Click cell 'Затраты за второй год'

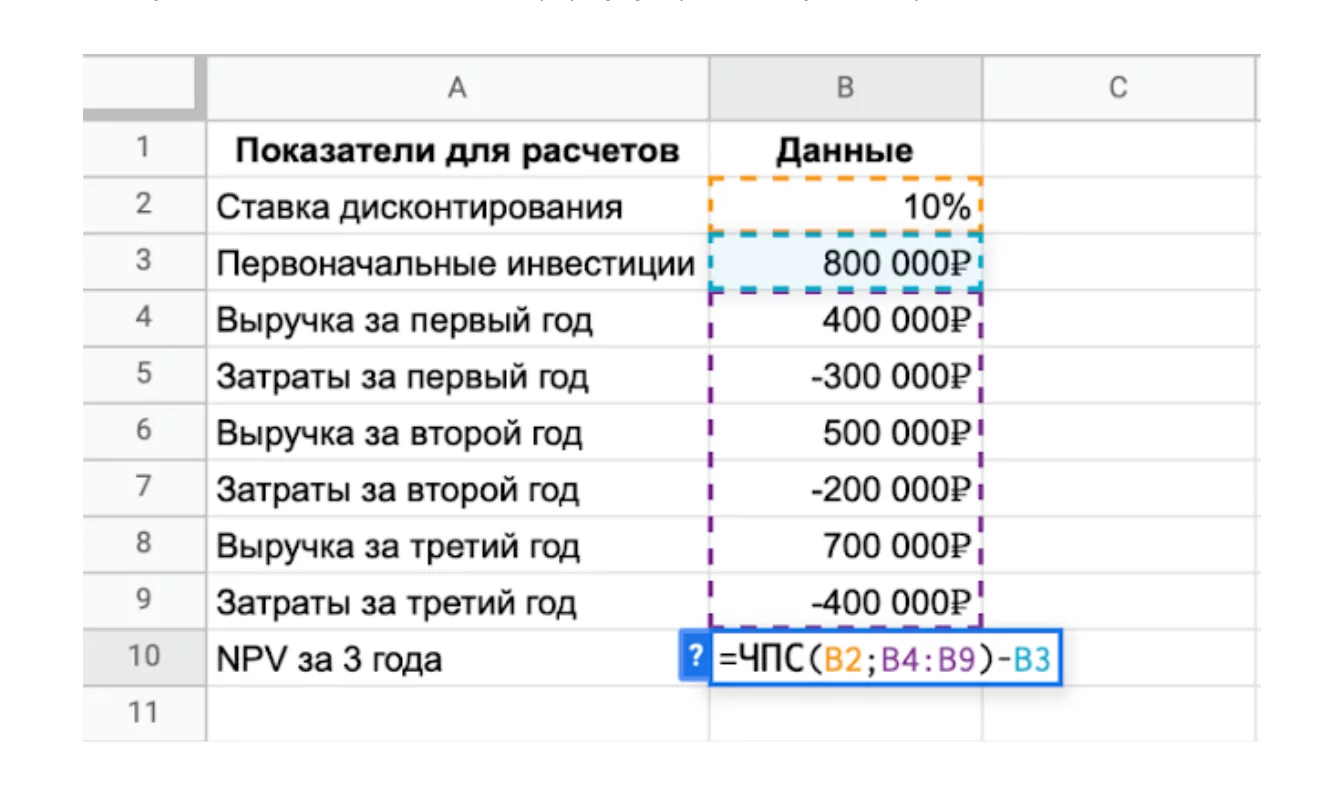(458, 488)
